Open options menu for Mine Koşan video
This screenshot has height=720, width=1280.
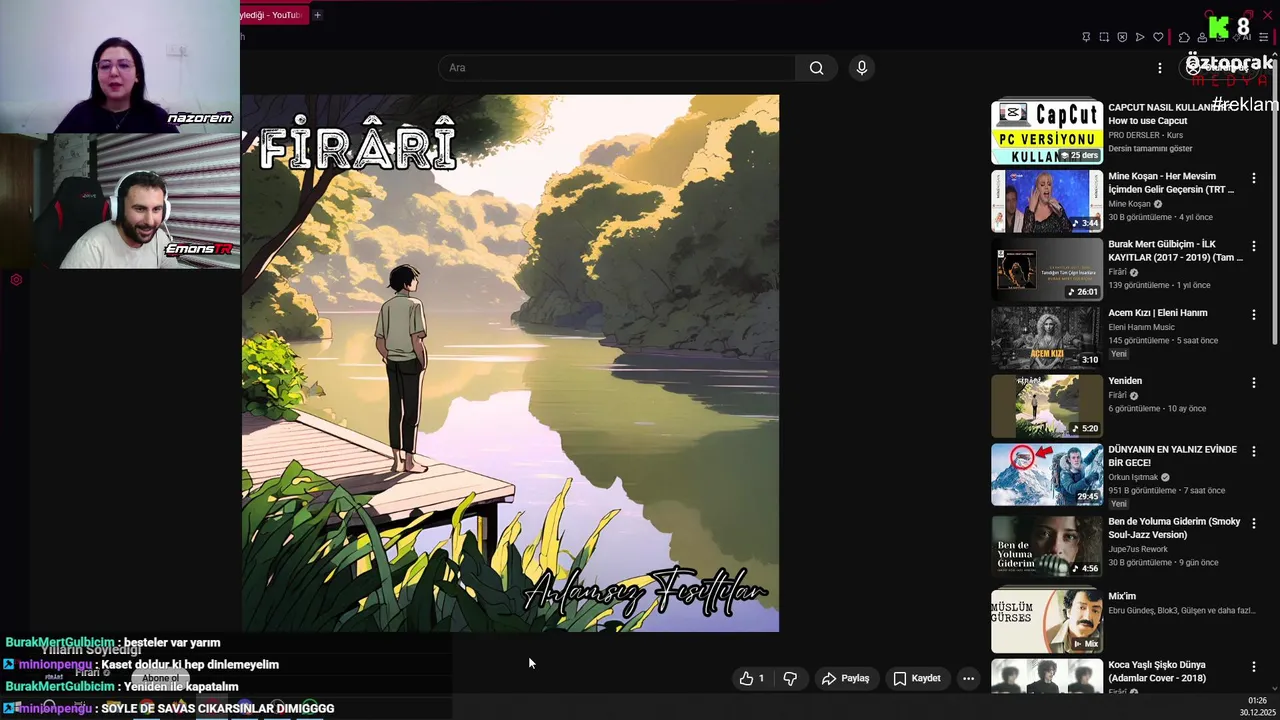point(1254,178)
